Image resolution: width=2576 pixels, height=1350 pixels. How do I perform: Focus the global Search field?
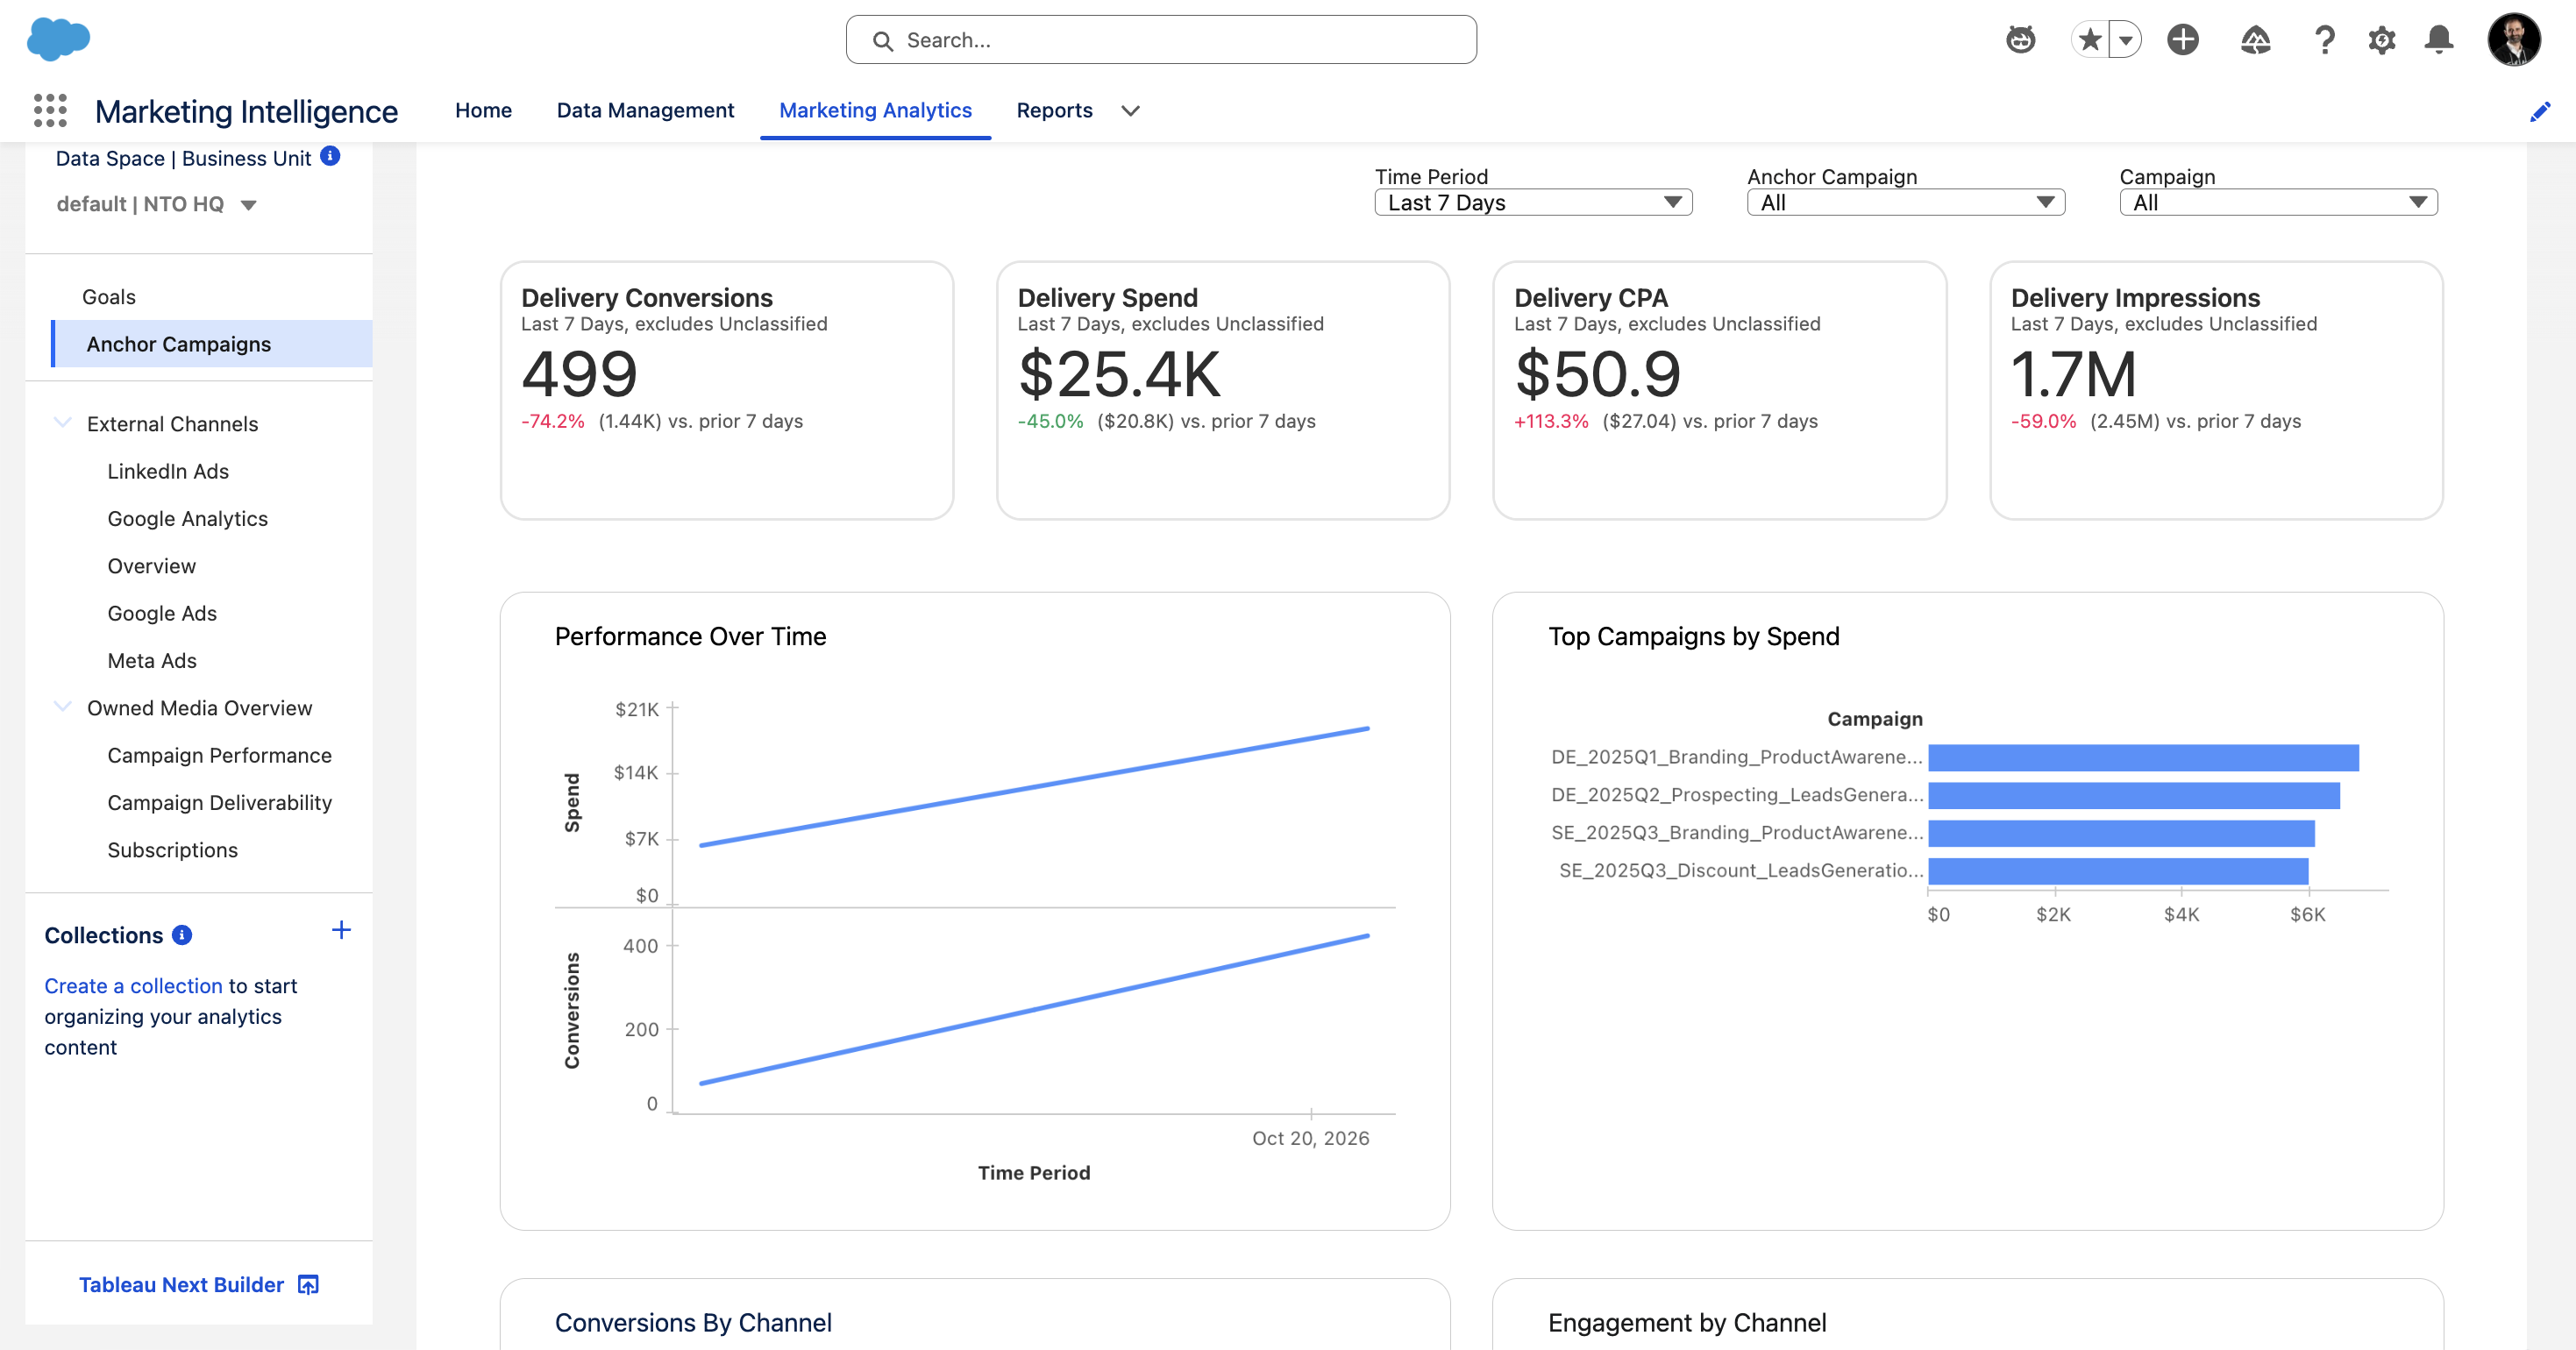click(x=1161, y=40)
